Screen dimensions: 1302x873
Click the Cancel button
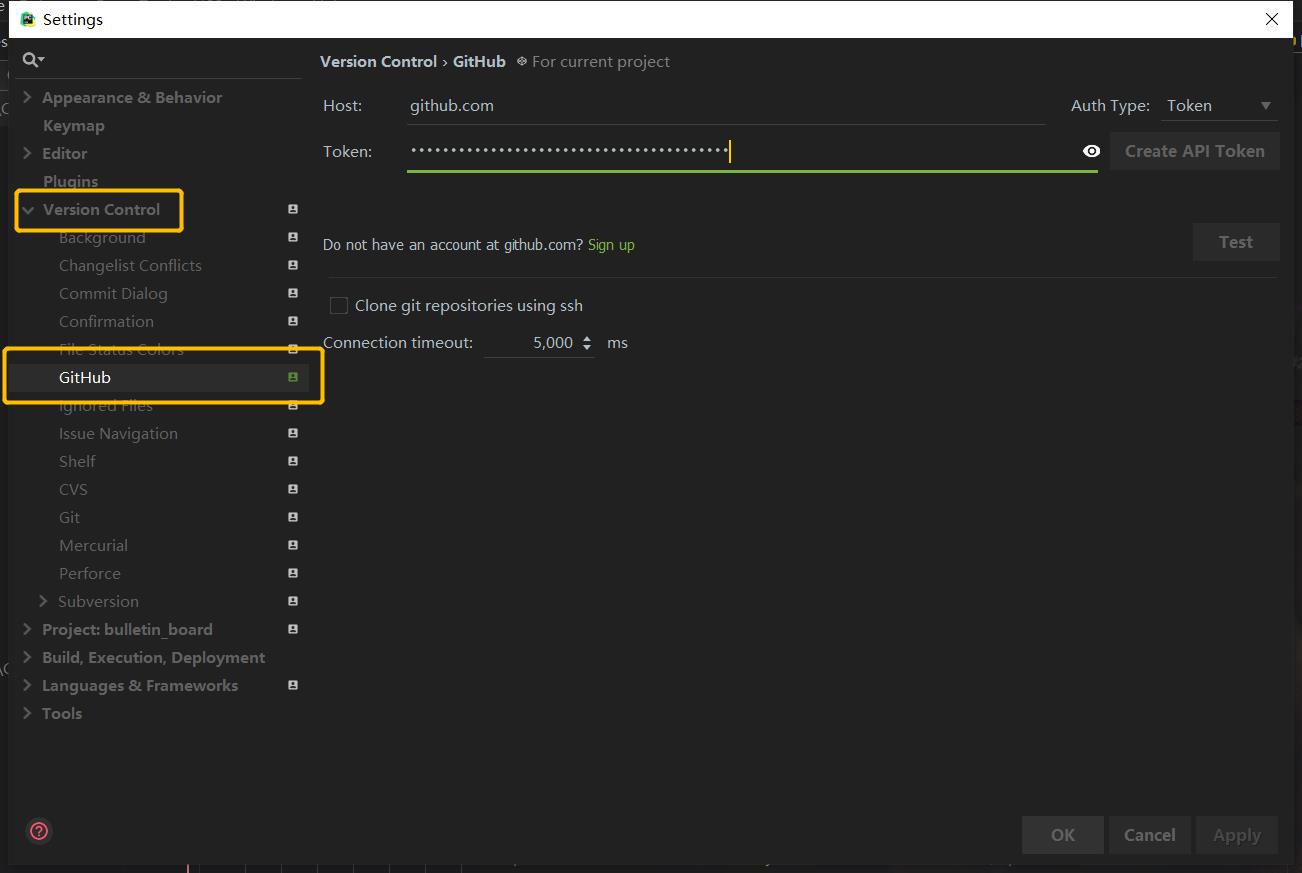pos(1149,835)
